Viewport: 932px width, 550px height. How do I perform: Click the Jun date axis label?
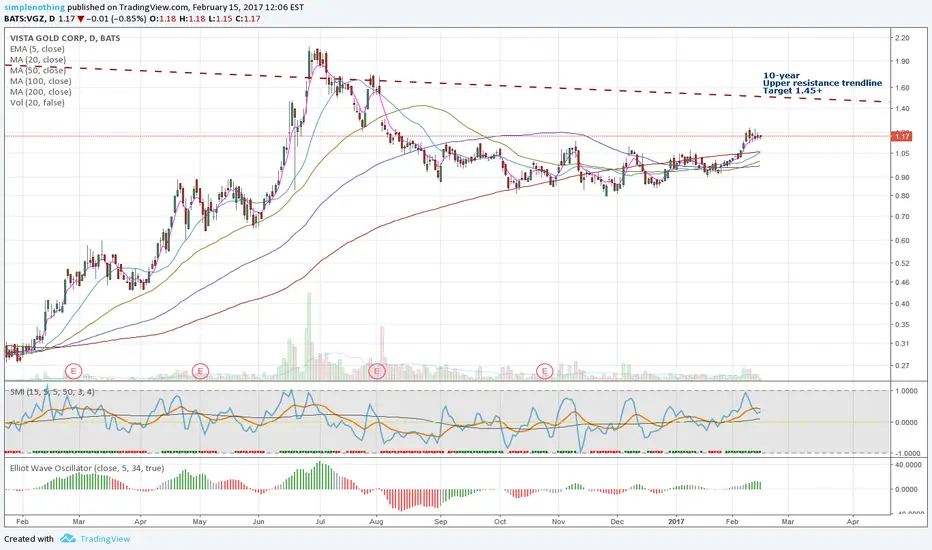[259, 521]
